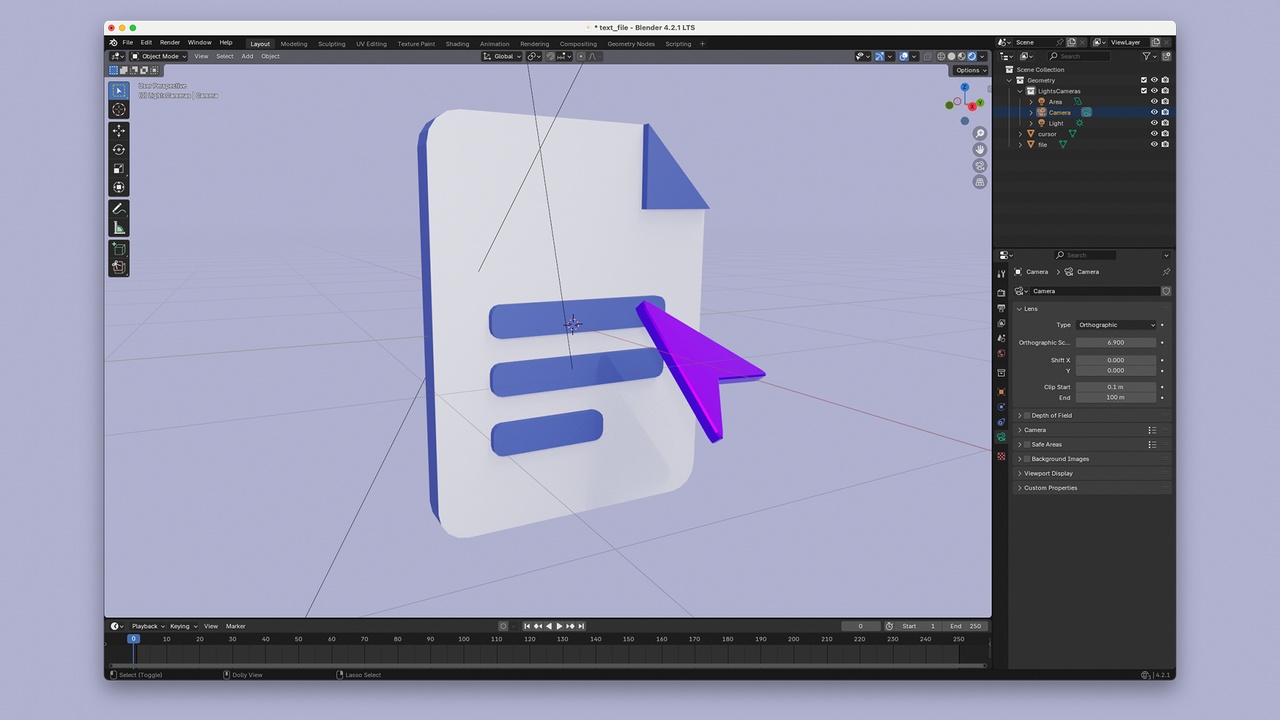Open the timeline Playback popover
This screenshot has height=720, width=1280.
(147, 626)
